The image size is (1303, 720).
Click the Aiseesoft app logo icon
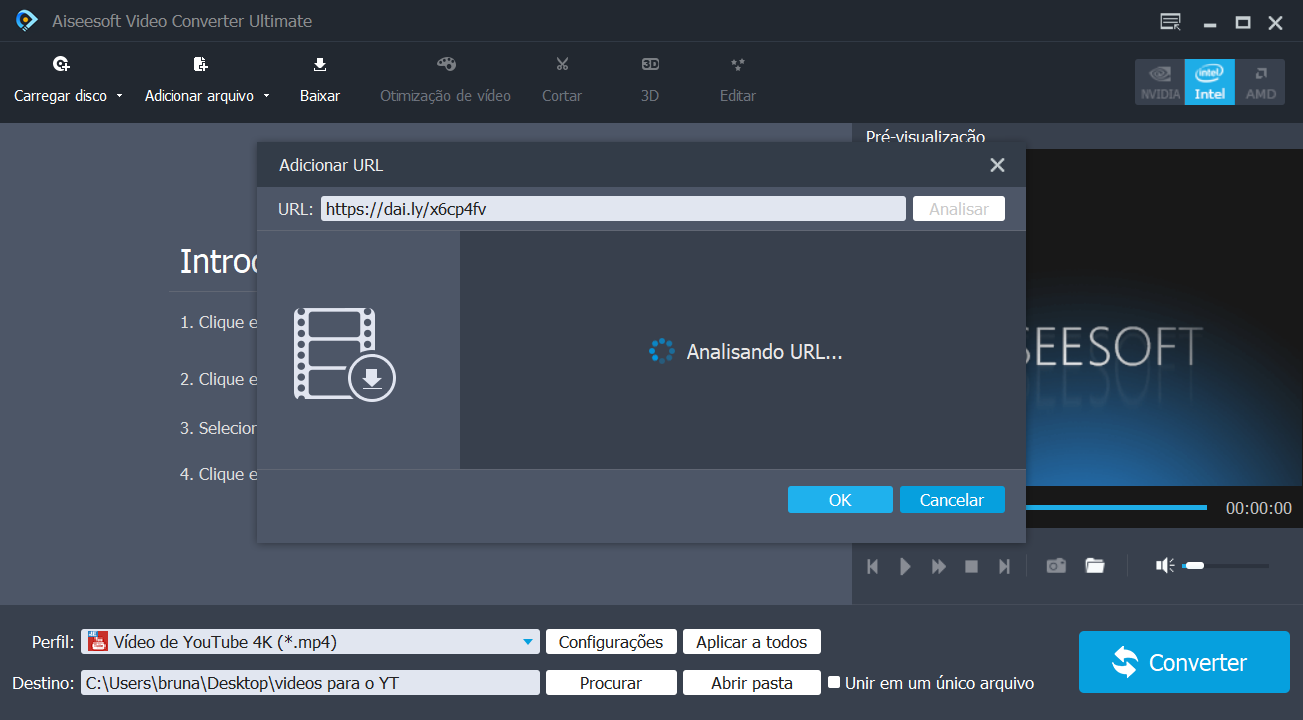[x=27, y=21]
